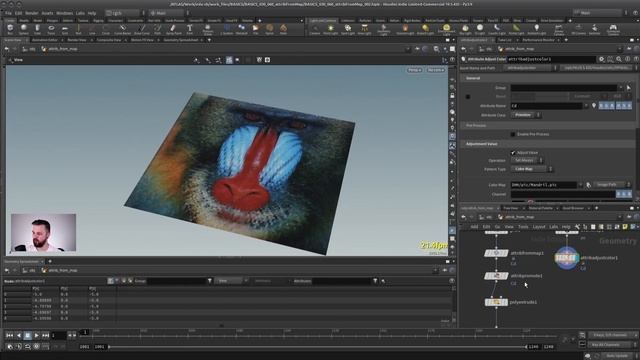Image resolution: width=640 pixels, height=360 pixels.
Task: Click the parameter pane gear icon
Action: tap(601, 59)
